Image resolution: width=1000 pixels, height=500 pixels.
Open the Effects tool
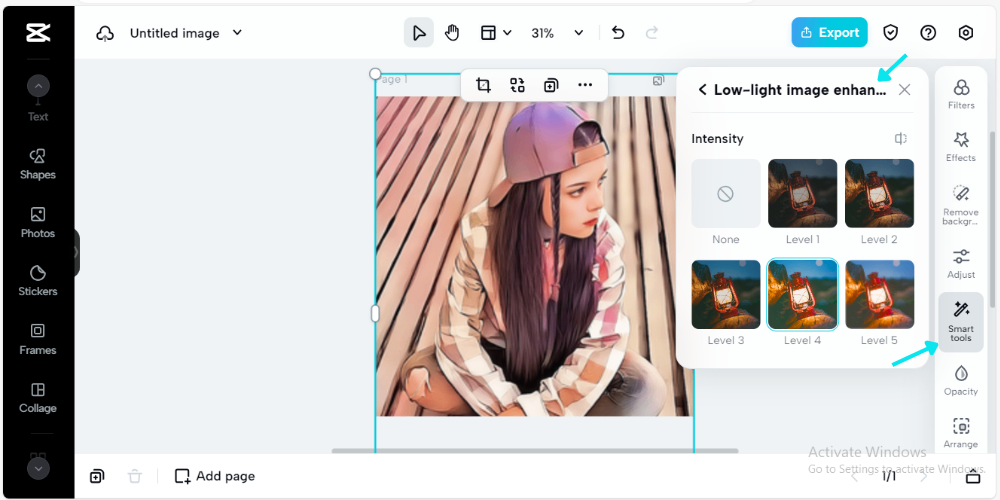tap(961, 147)
